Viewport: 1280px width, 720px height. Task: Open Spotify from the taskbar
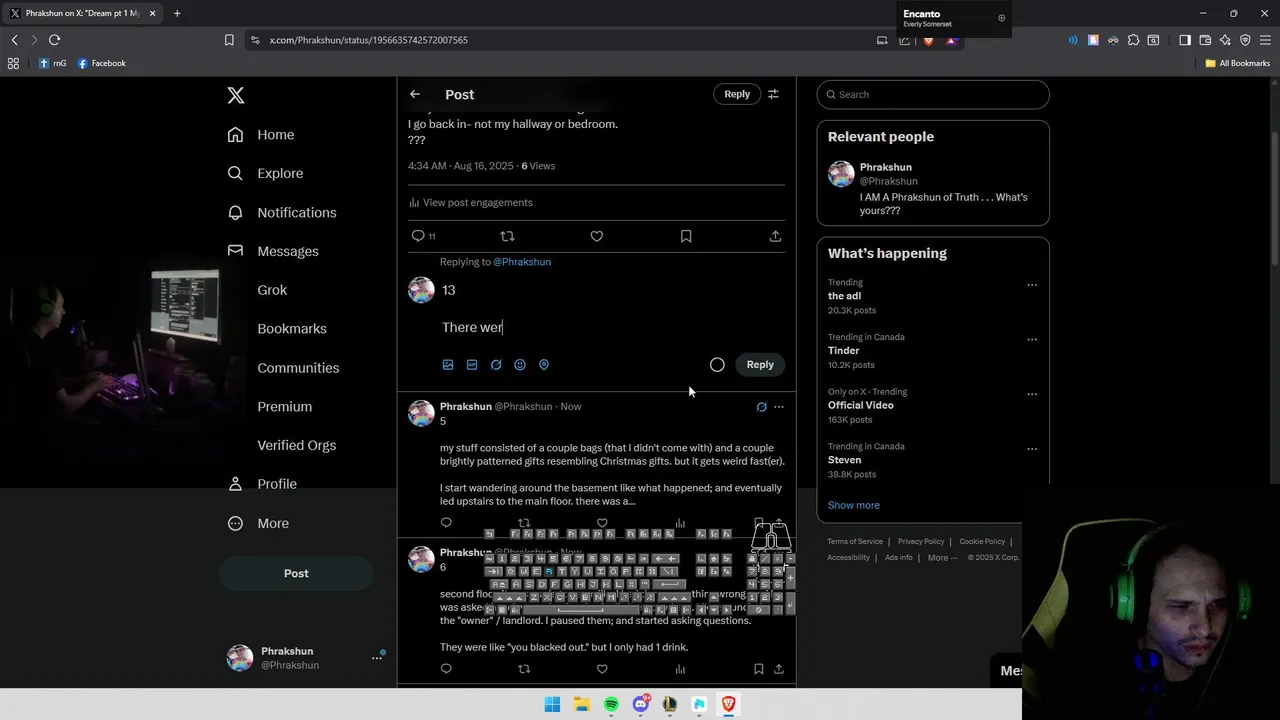pos(611,704)
